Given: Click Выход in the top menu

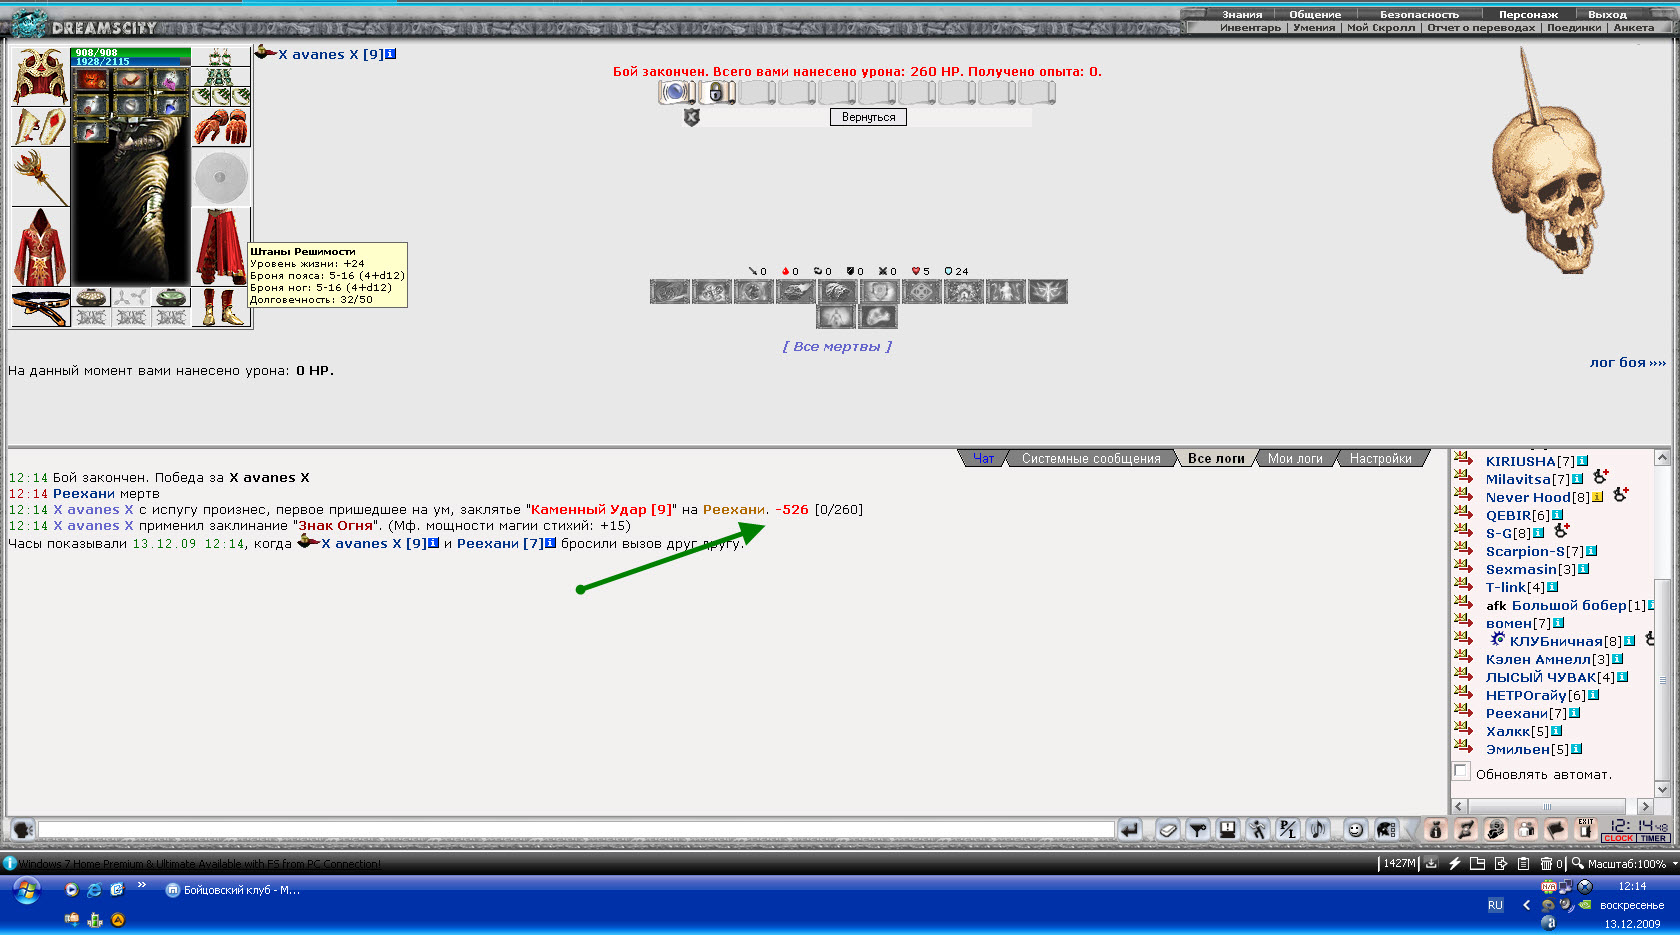Looking at the screenshot, I should (1607, 15).
